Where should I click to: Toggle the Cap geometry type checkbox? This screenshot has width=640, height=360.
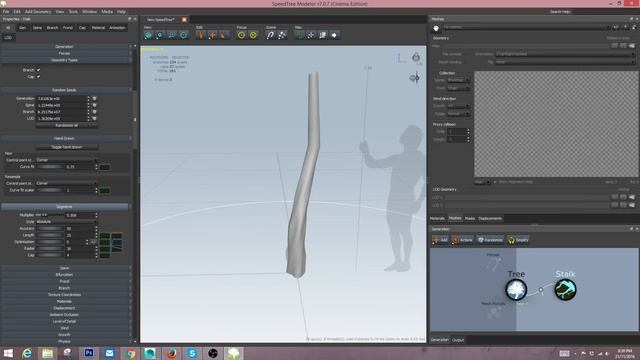38,76
